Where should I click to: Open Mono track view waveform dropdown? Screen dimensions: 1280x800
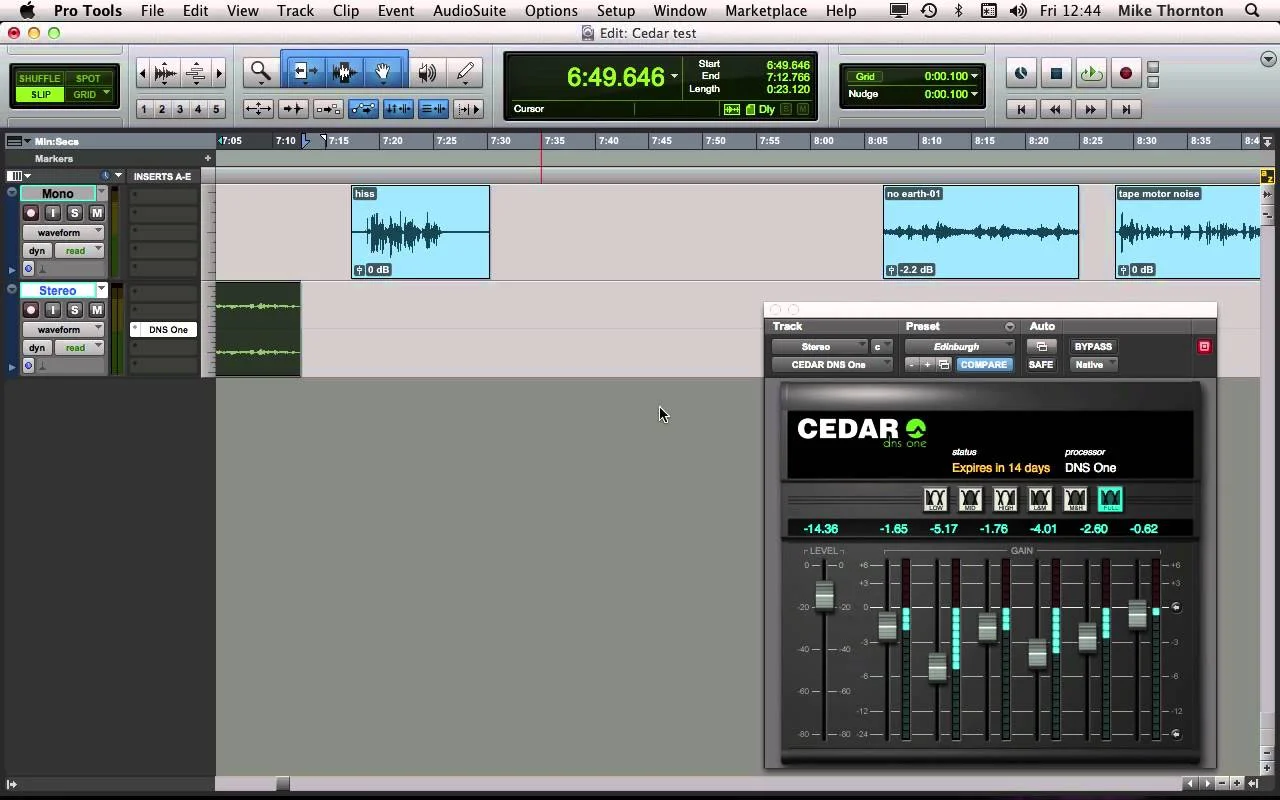click(x=65, y=232)
